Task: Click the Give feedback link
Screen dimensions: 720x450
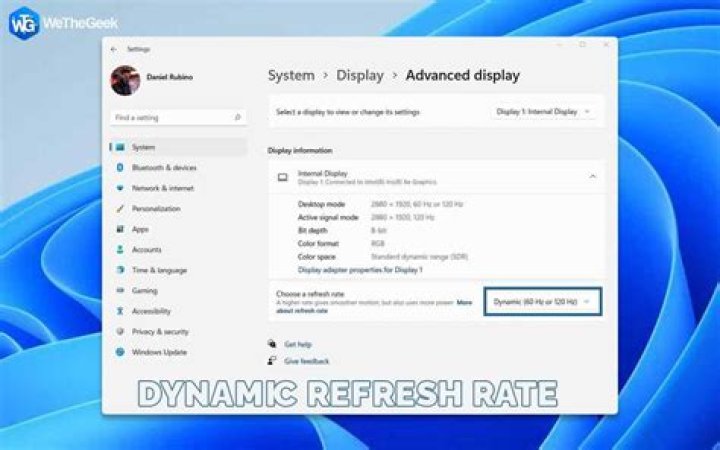Action: tap(307, 361)
